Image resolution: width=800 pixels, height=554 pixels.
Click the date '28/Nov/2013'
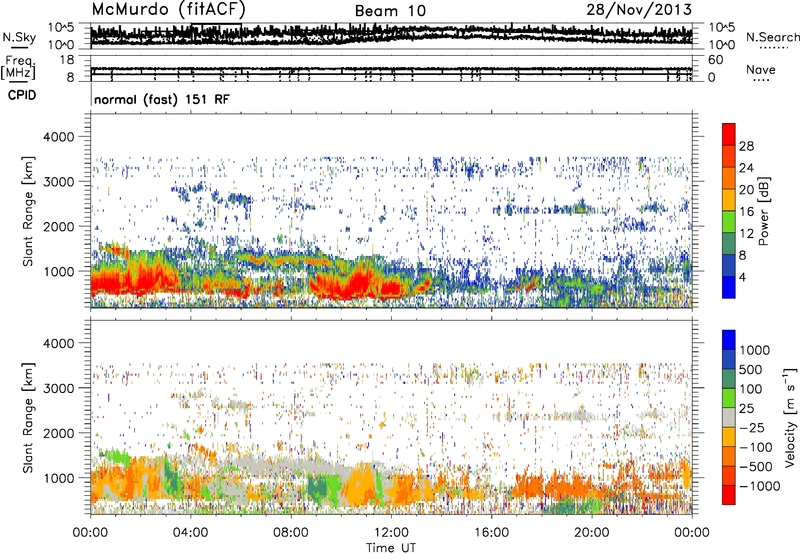[639, 9]
